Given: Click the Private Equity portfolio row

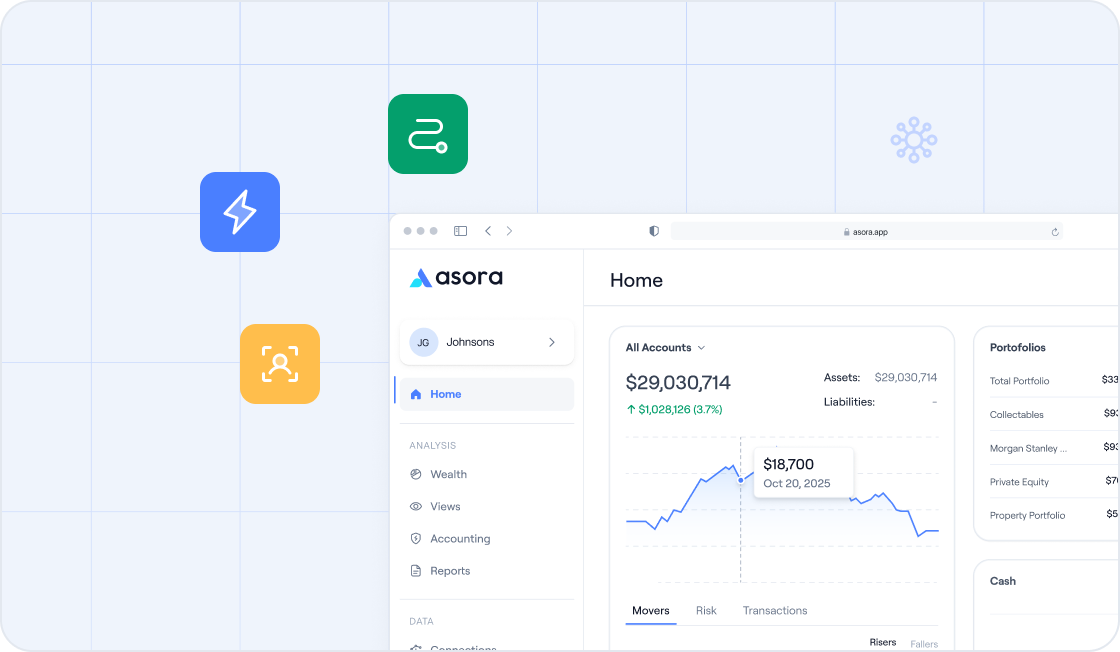Looking at the screenshot, I should [x=1054, y=481].
